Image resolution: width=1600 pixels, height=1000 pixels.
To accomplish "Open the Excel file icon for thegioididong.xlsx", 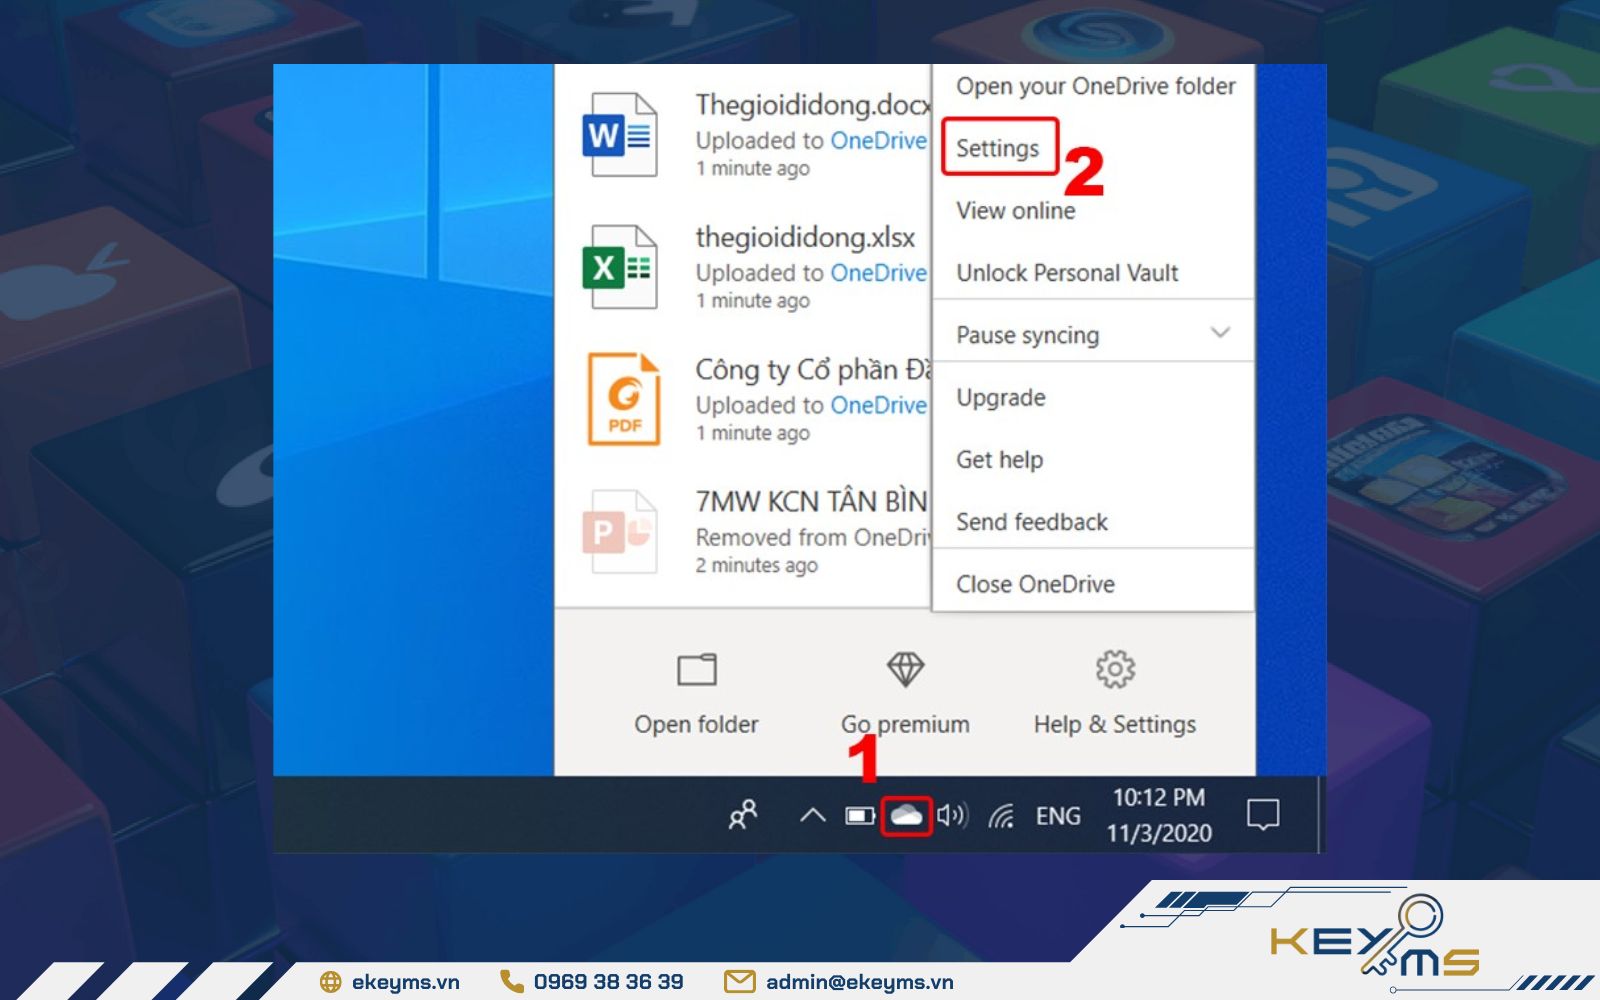I will (x=620, y=267).
